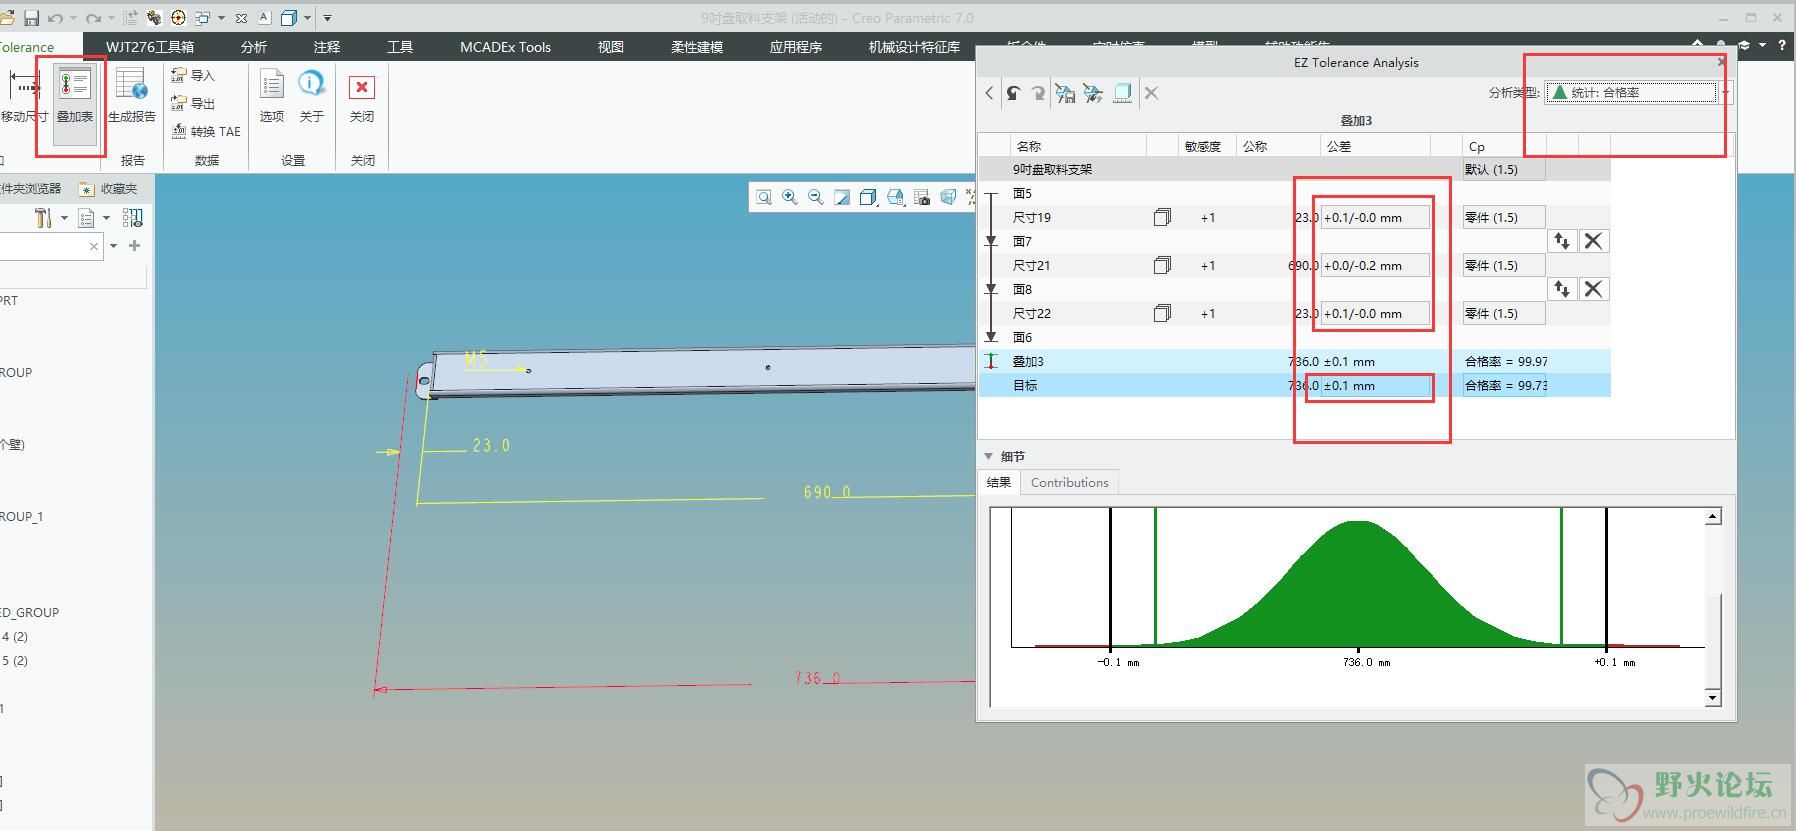1796x831 pixels.
Task: Open the MCADEx Tools ribbon tab
Action: [505, 47]
